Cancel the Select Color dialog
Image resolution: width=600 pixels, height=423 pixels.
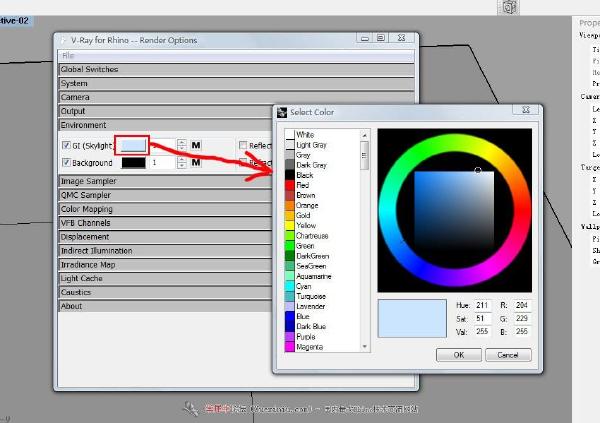click(x=508, y=355)
